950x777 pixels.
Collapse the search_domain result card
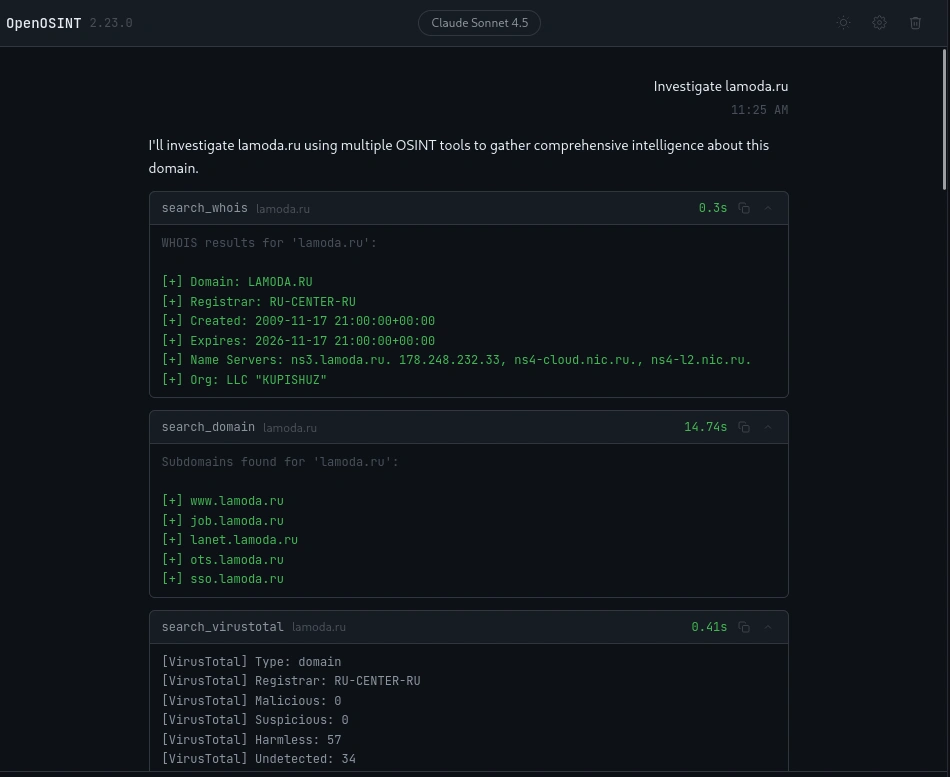pyautogui.click(x=768, y=427)
